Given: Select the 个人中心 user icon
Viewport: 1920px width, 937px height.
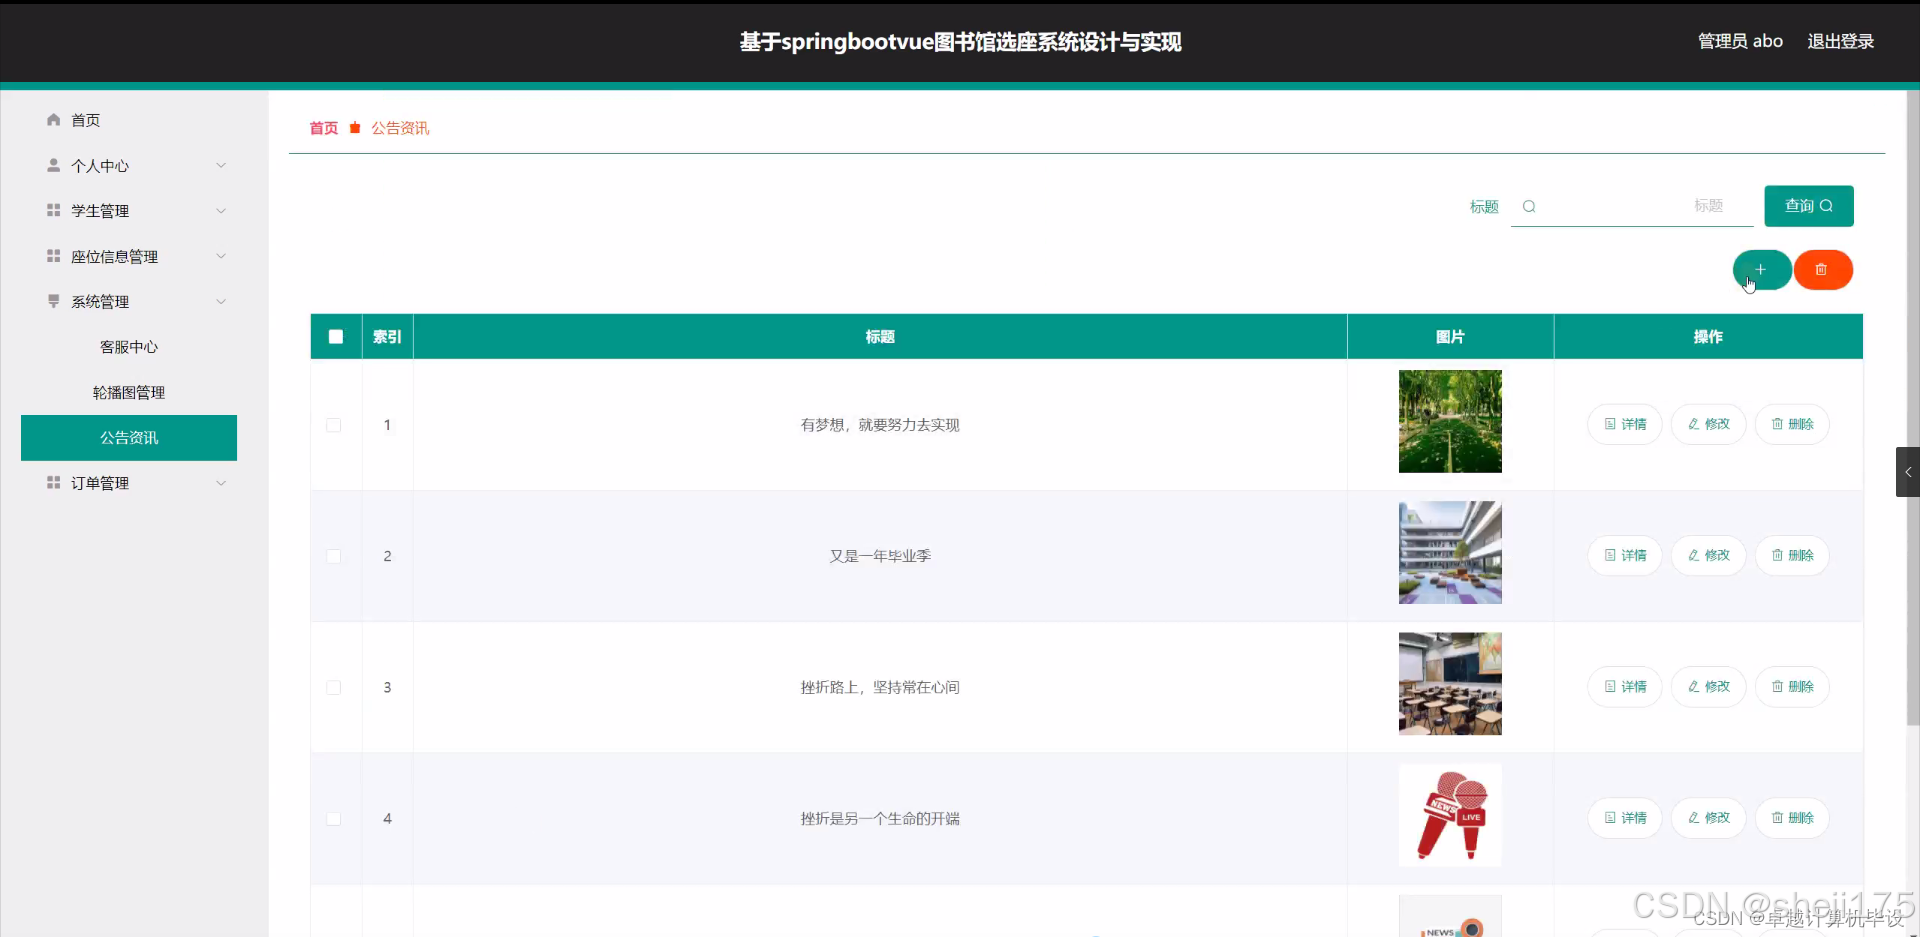Looking at the screenshot, I should point(53,166).
